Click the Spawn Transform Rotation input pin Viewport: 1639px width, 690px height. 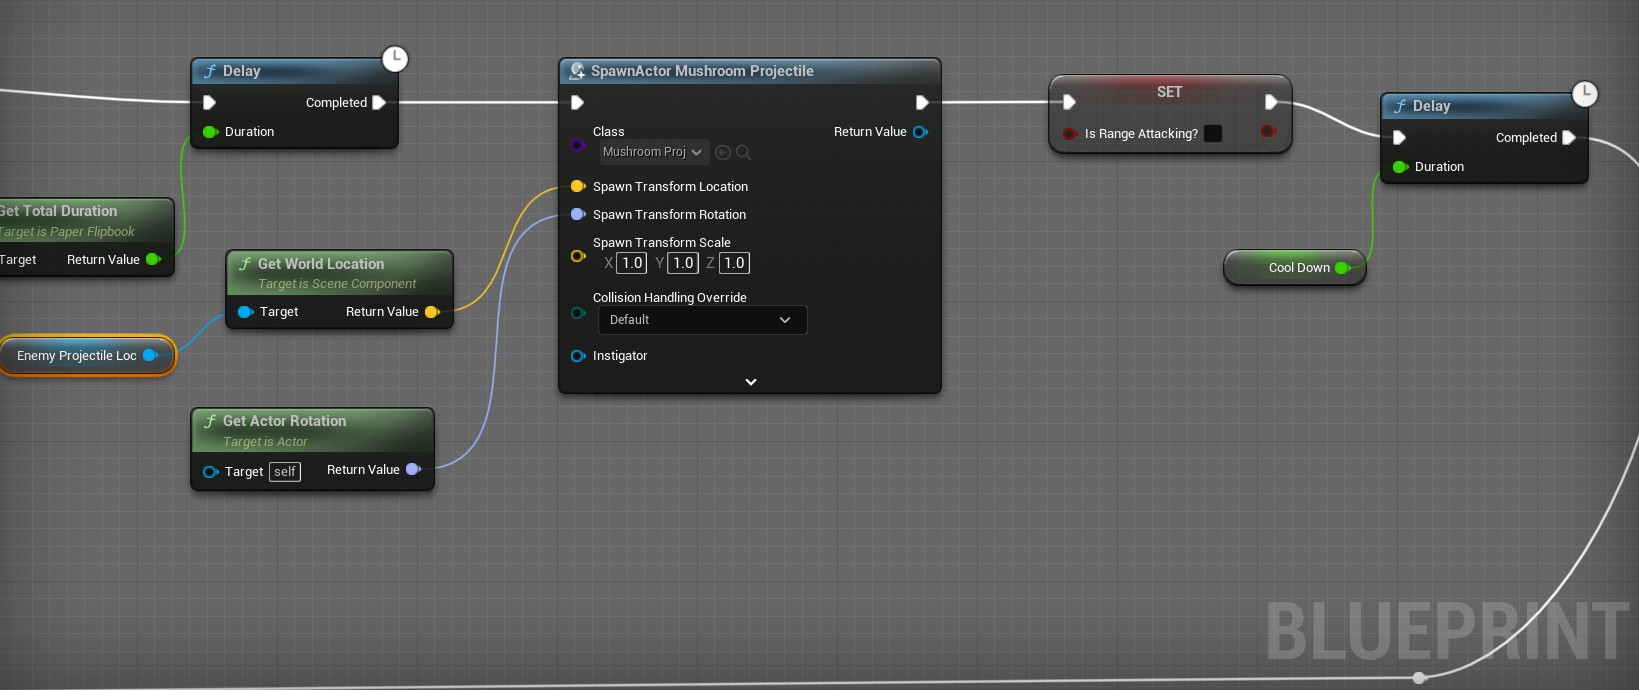pyautogui.click(x=577, y=214)
